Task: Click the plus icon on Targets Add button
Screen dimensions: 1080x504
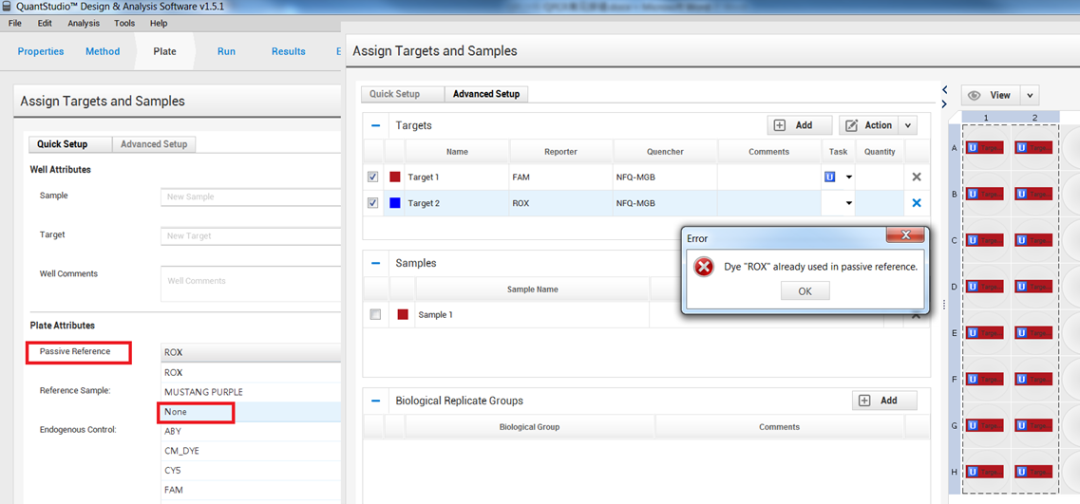Action: pyautogui.click(x=780, y=125)
